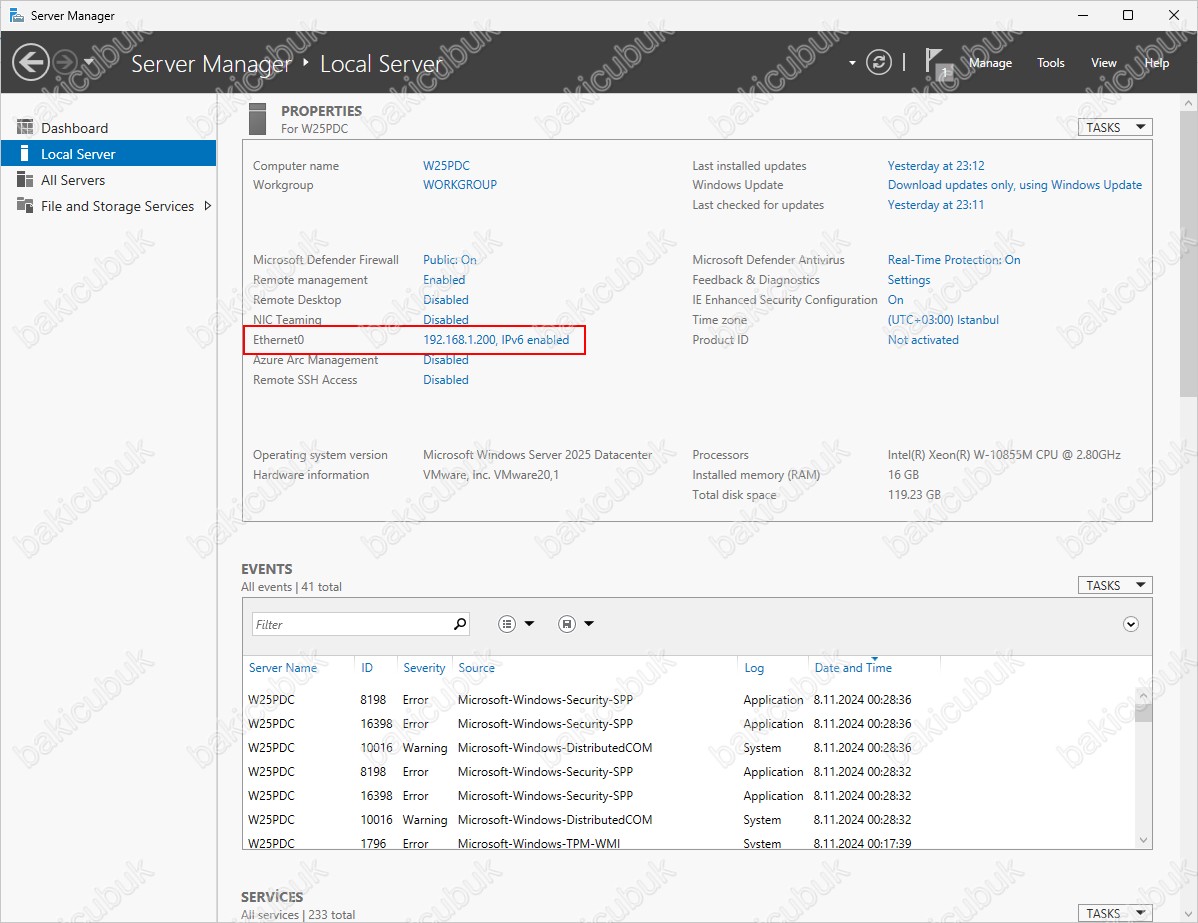Viewport: 1198px width, 923px height.
Task: Click NIC Teaming Disabled link
Action: [x=446, y=319]
